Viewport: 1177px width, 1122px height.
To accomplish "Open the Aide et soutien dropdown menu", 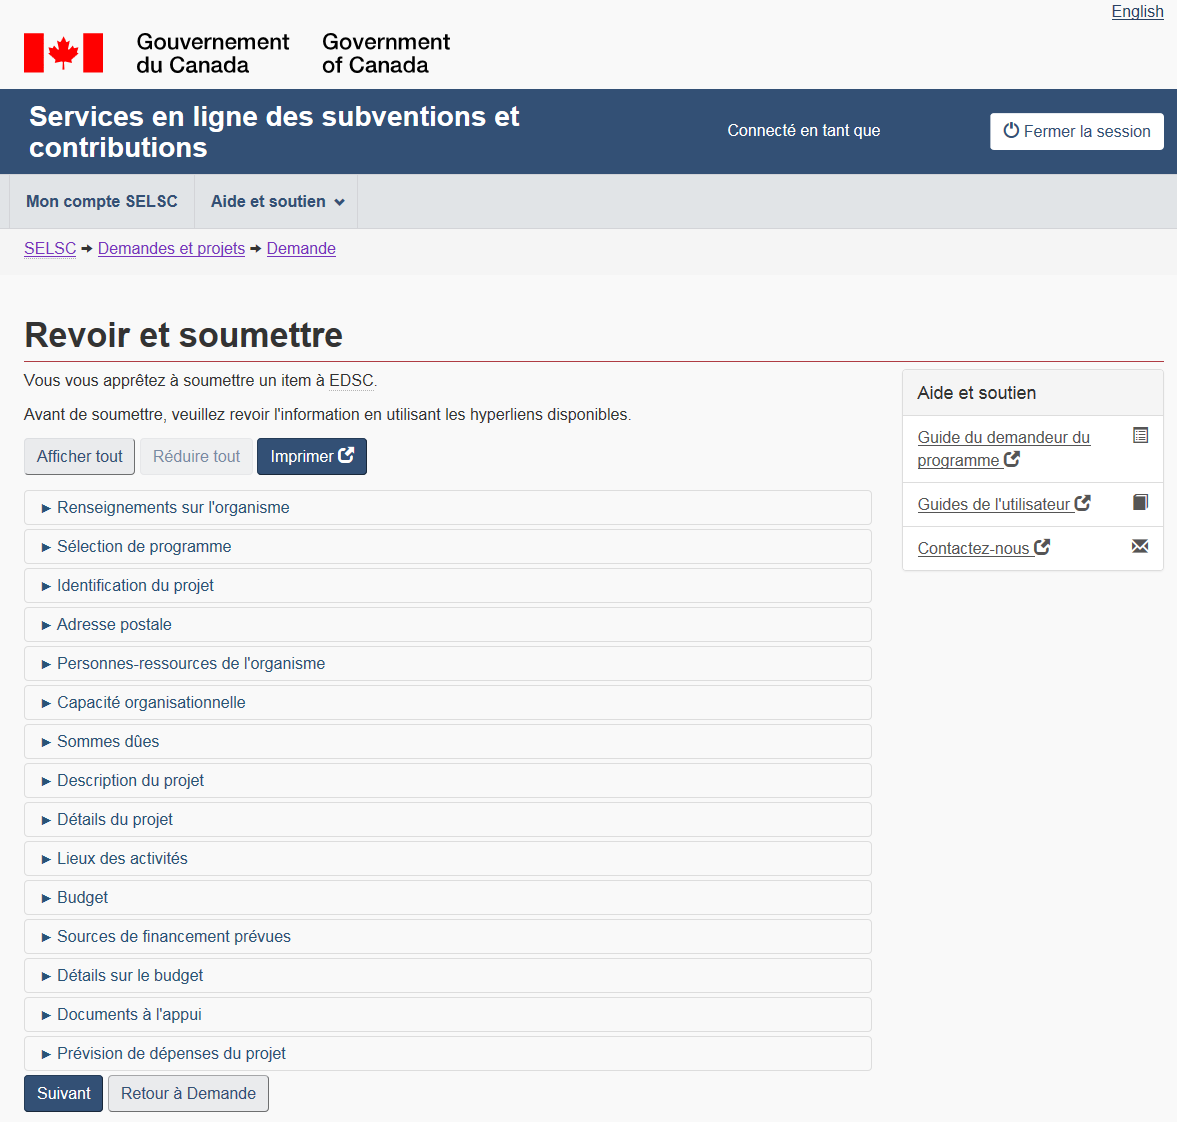I will (277, 201).
